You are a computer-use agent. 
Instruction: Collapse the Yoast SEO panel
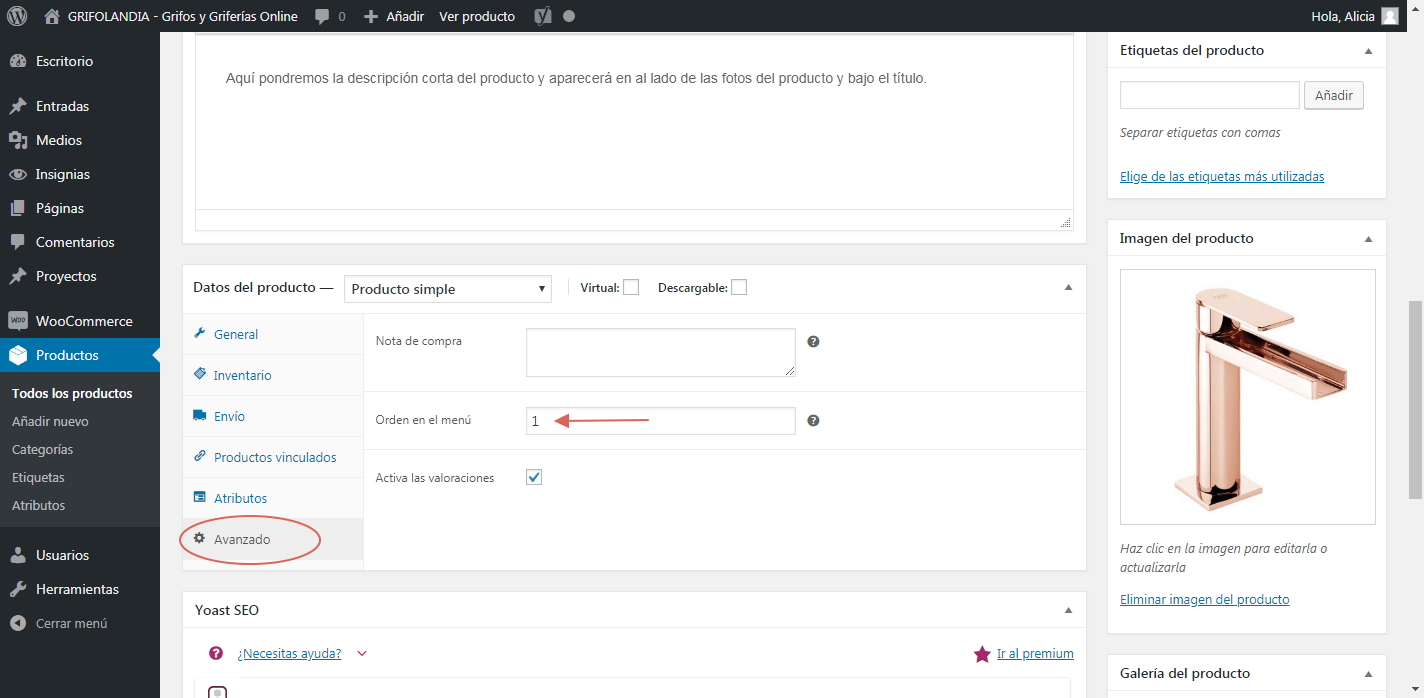1068,610
